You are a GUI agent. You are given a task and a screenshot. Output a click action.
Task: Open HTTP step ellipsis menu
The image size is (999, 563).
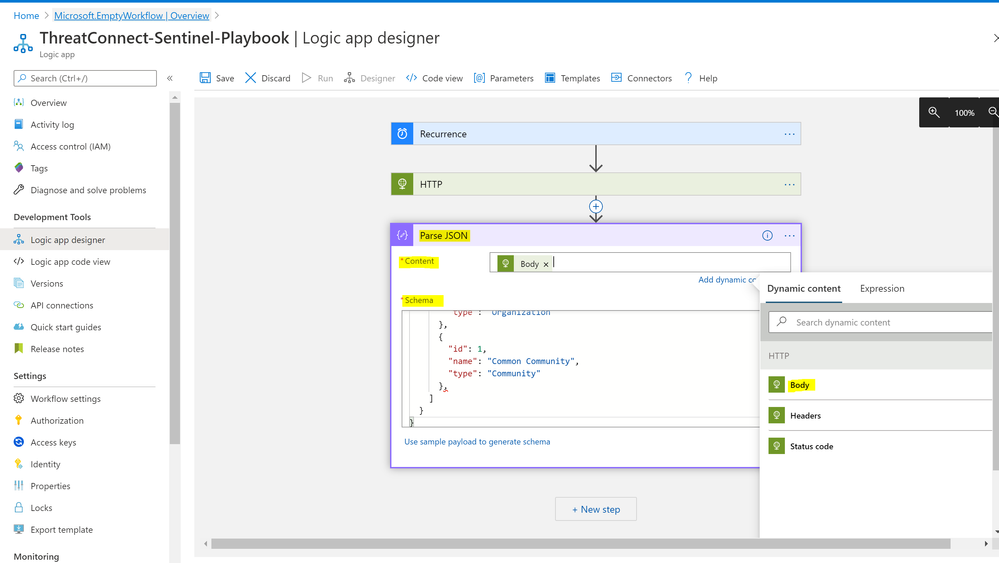789,184
